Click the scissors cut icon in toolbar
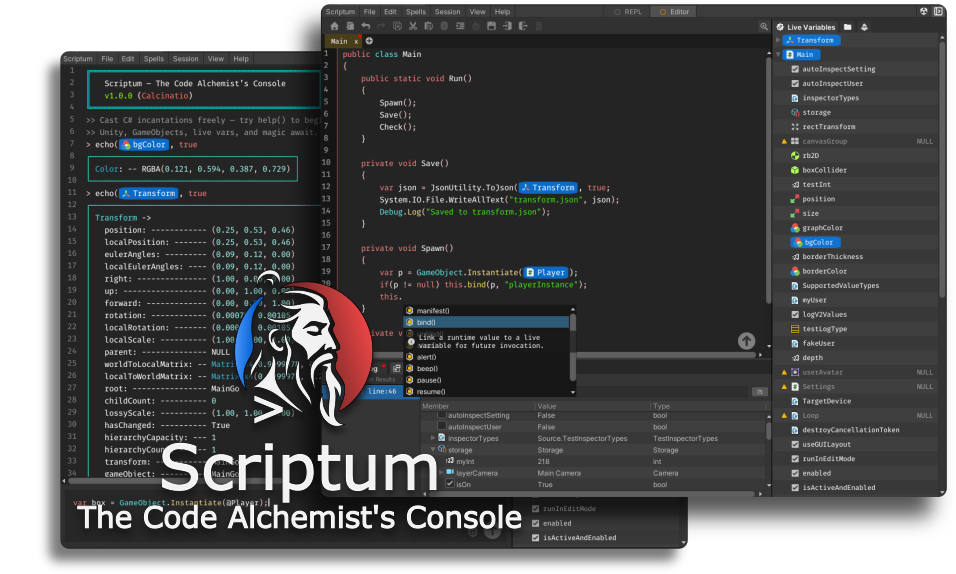 point(413,26)
